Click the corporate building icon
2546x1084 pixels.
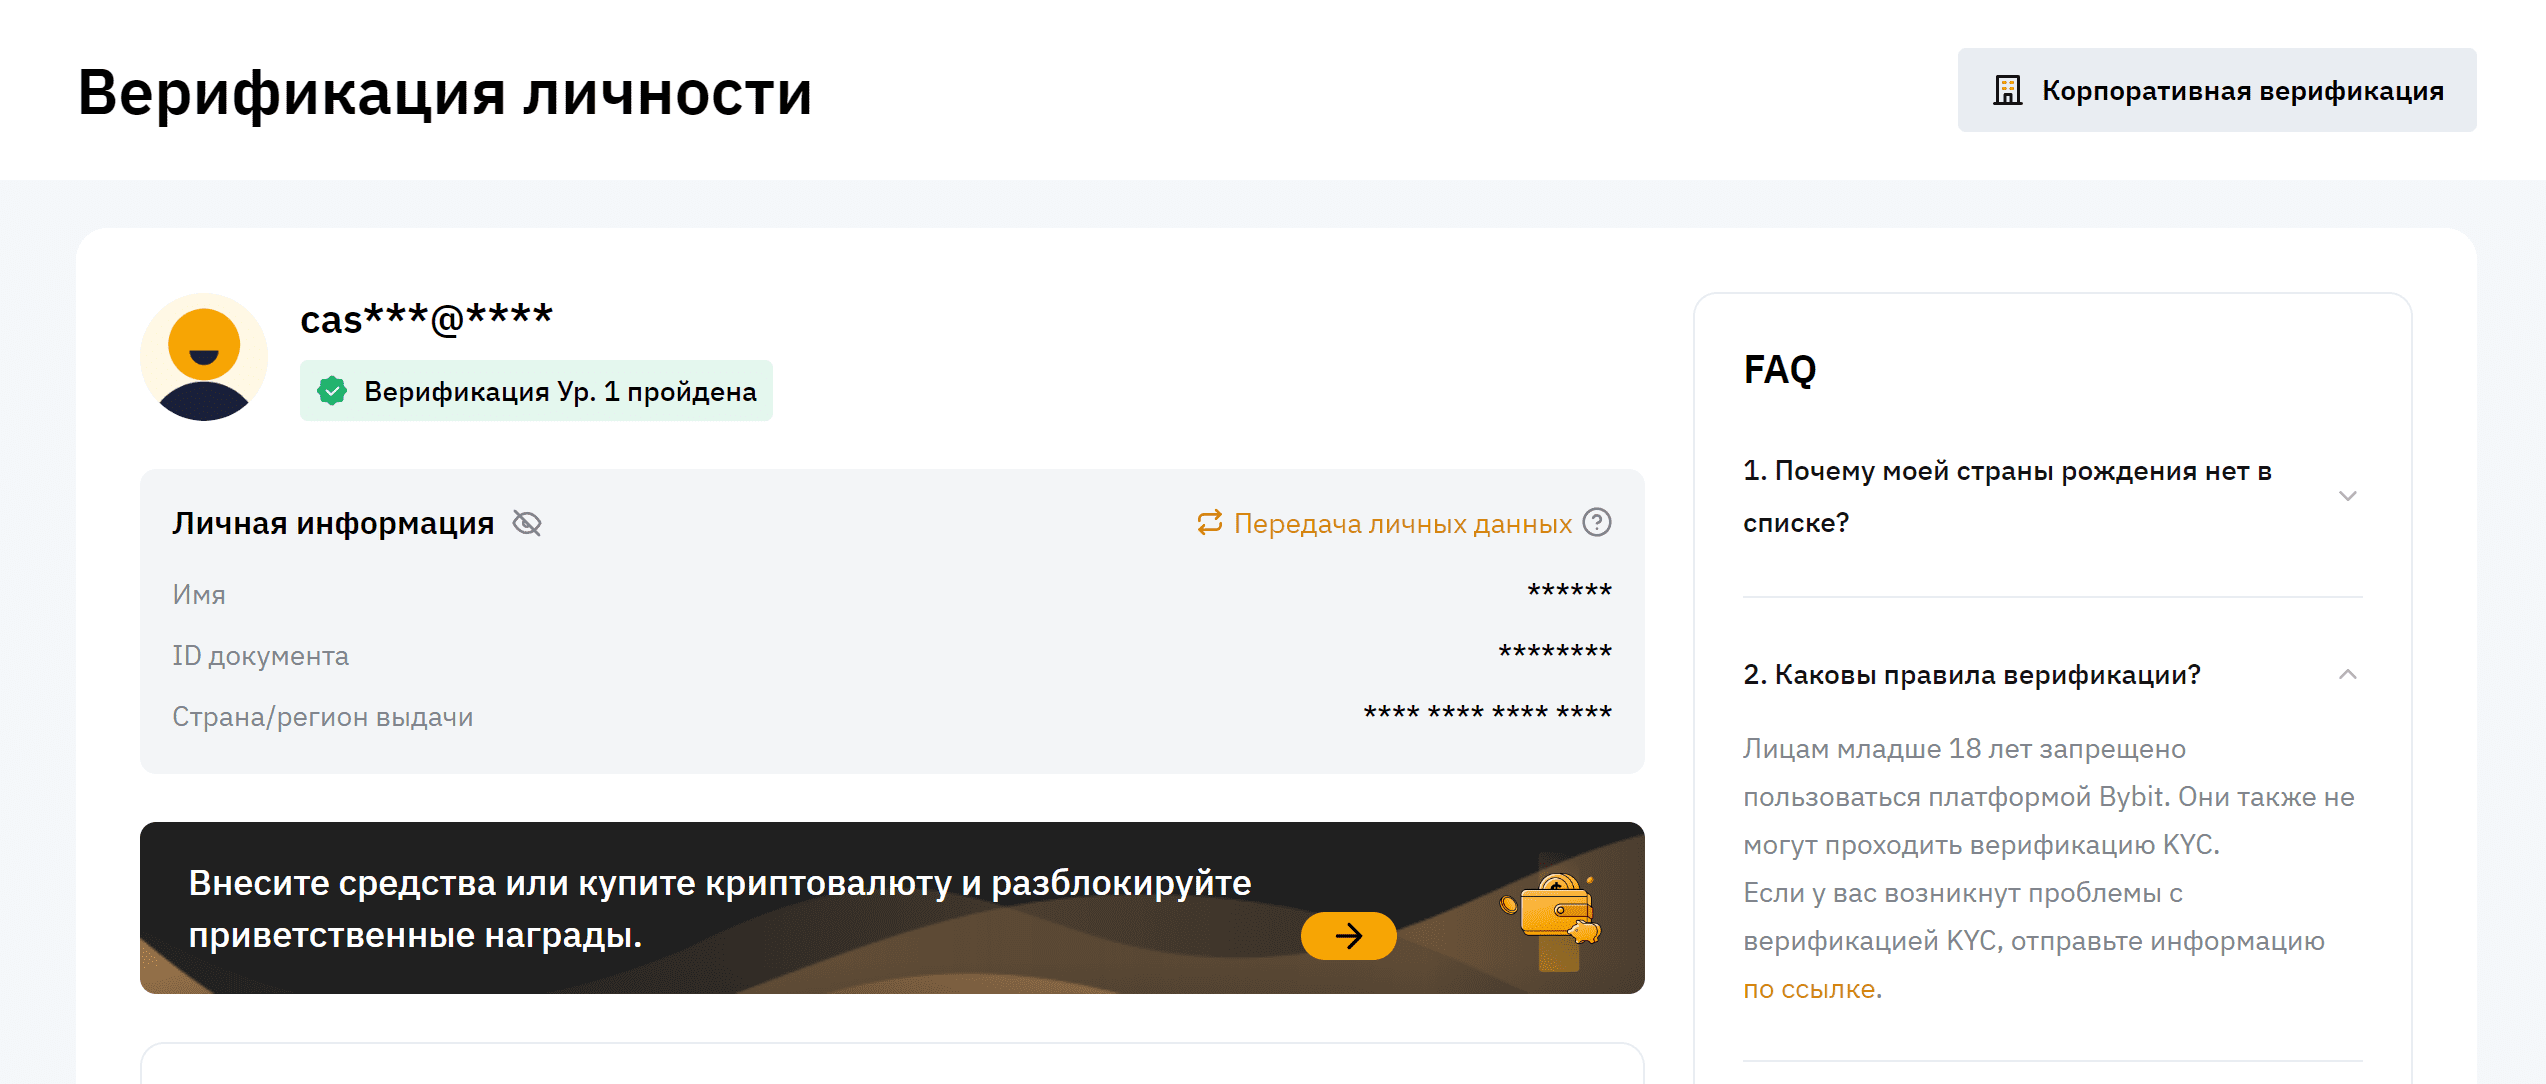pos(2007,91)
